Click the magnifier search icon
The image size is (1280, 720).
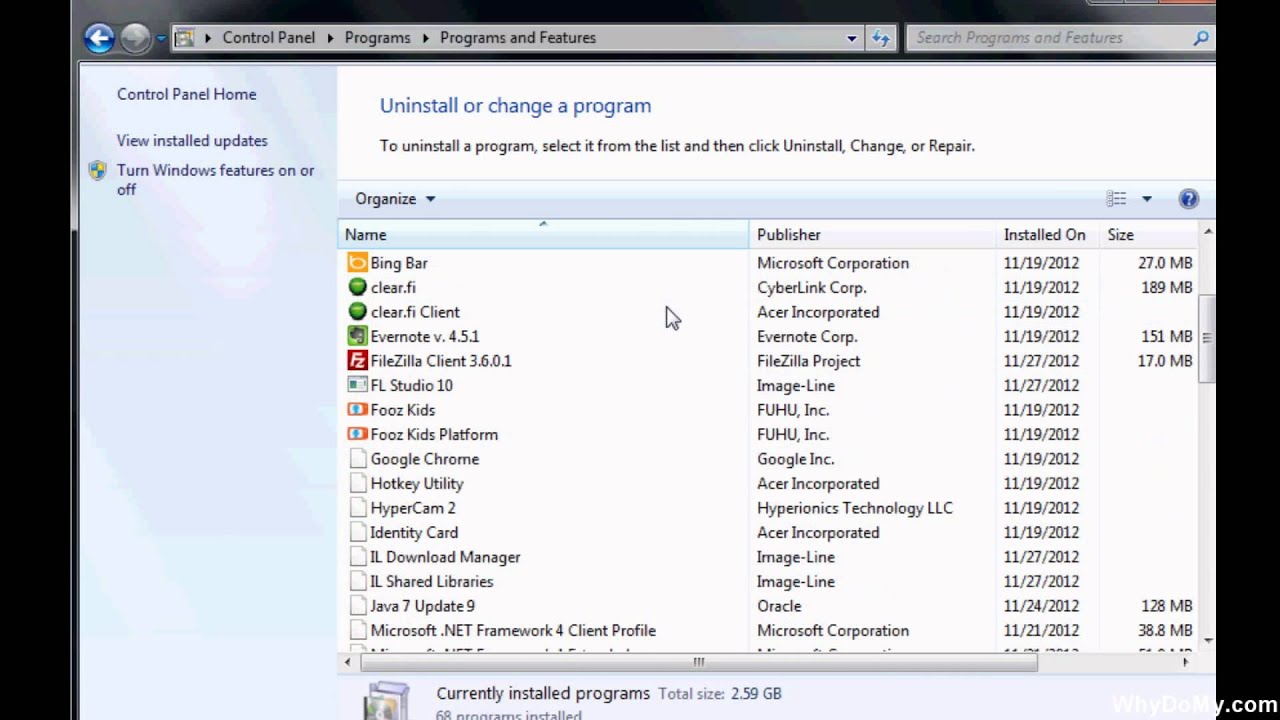pyautogui.click(x=1201, y=38)
